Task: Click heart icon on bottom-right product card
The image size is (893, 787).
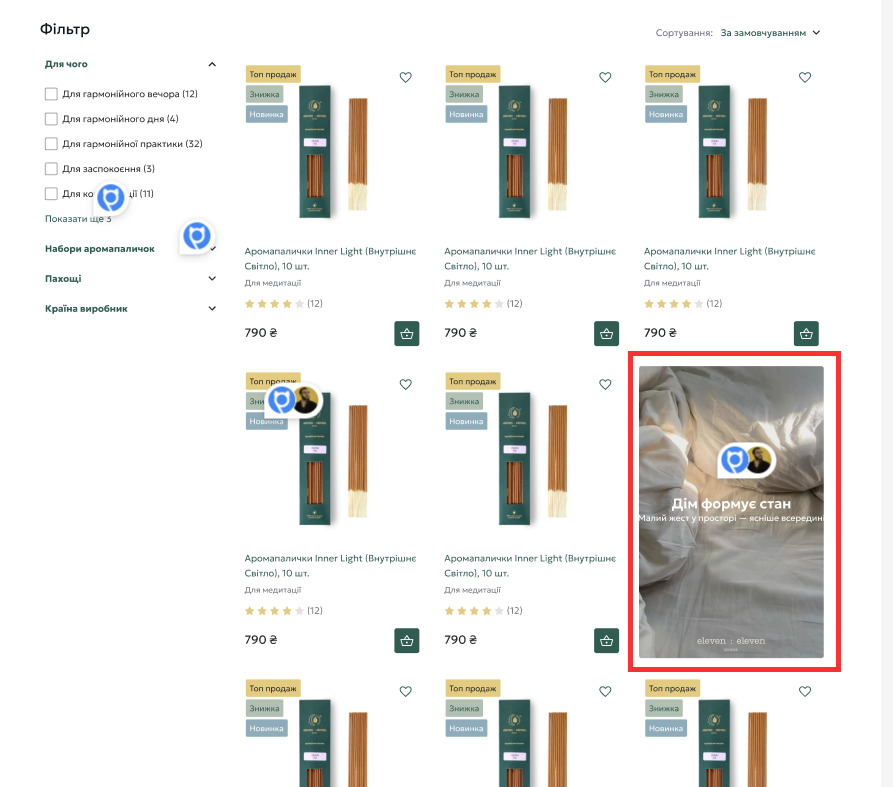Action: click(805, 691)
